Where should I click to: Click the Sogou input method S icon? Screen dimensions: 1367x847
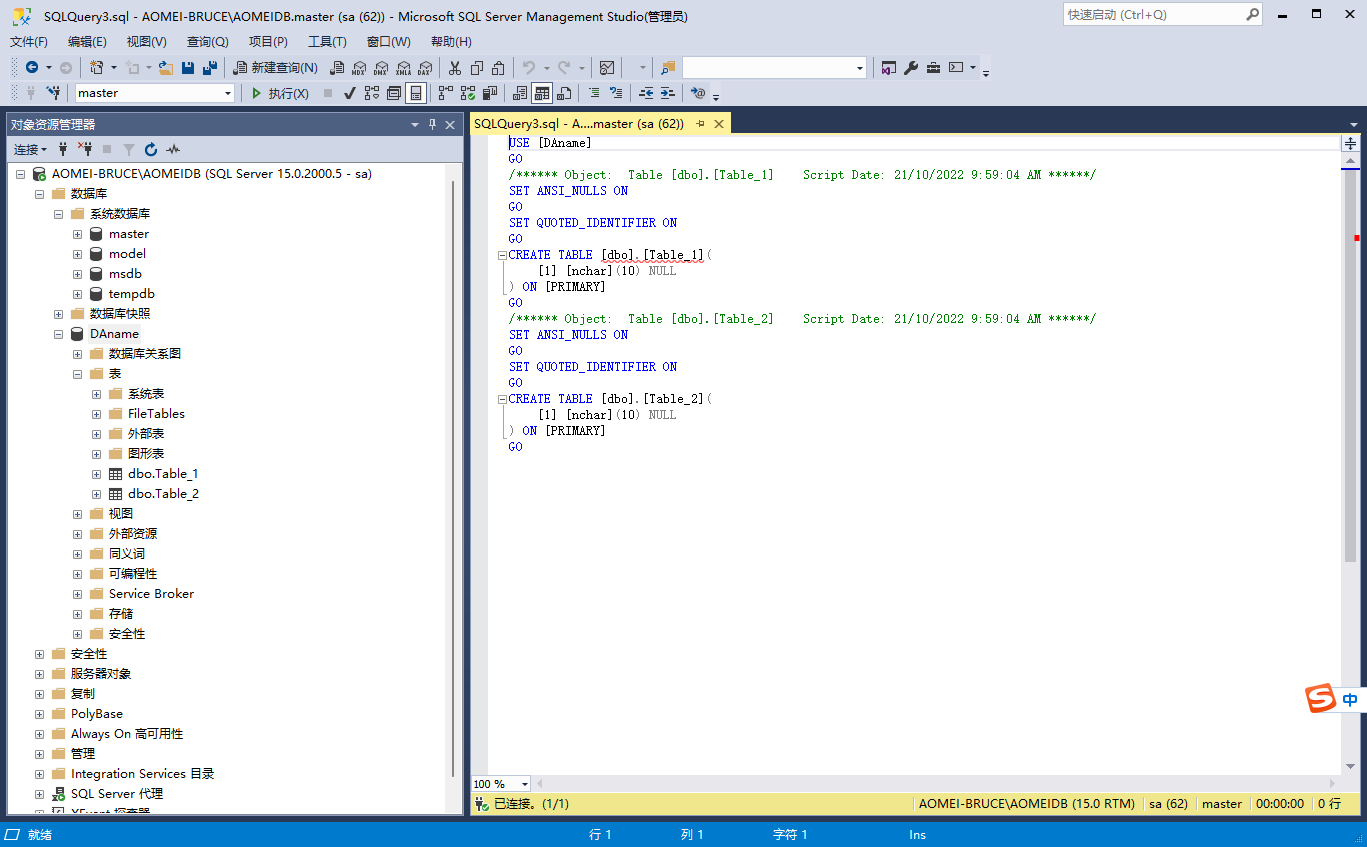[x=1321, y=699]
